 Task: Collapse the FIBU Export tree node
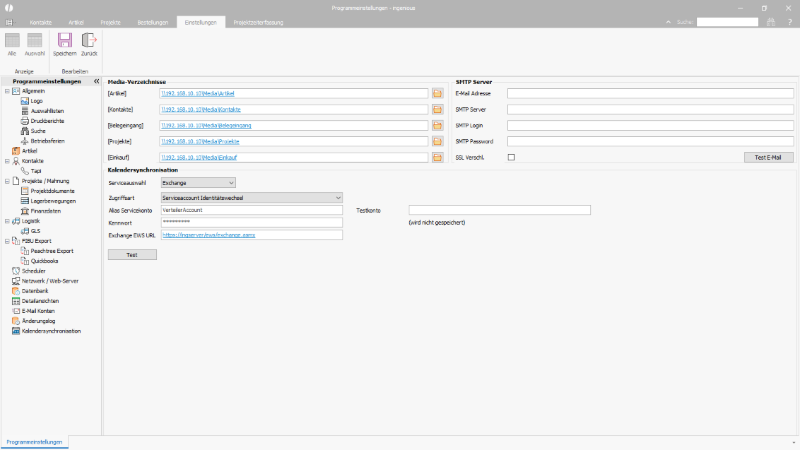pyautogui.click(x=7, y=241)
